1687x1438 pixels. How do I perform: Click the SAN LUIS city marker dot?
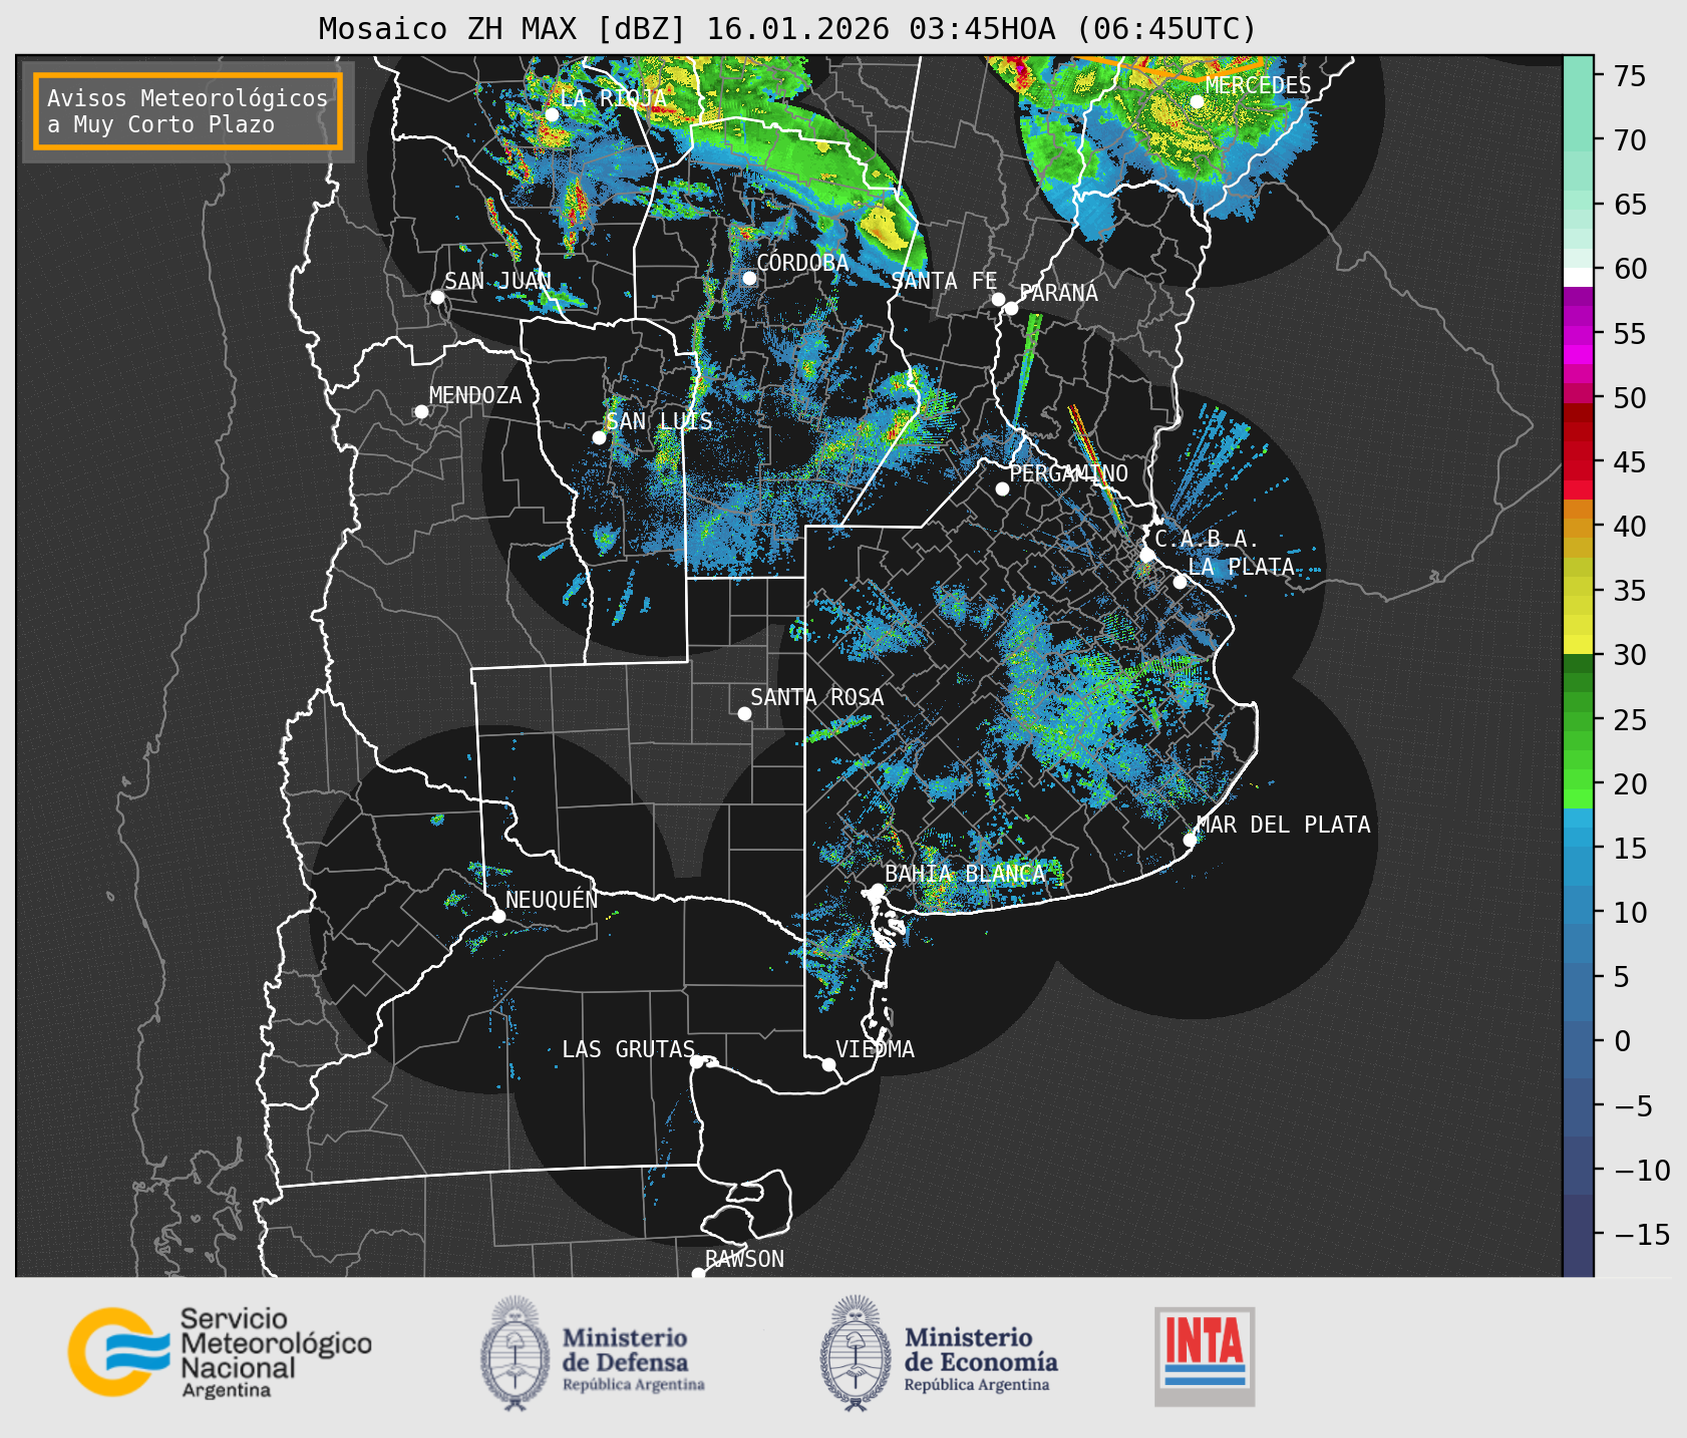[599, 438]
